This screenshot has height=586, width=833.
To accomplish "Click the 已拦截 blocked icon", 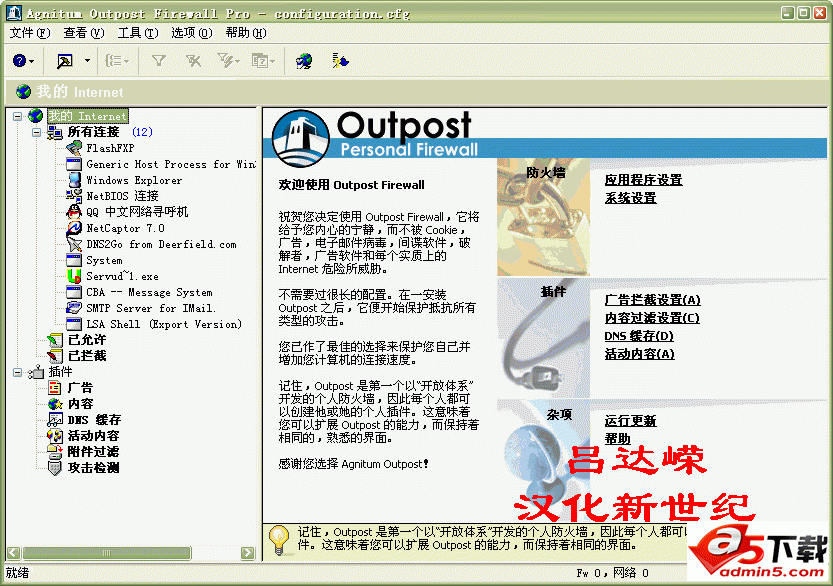I will tap(55, 356).
